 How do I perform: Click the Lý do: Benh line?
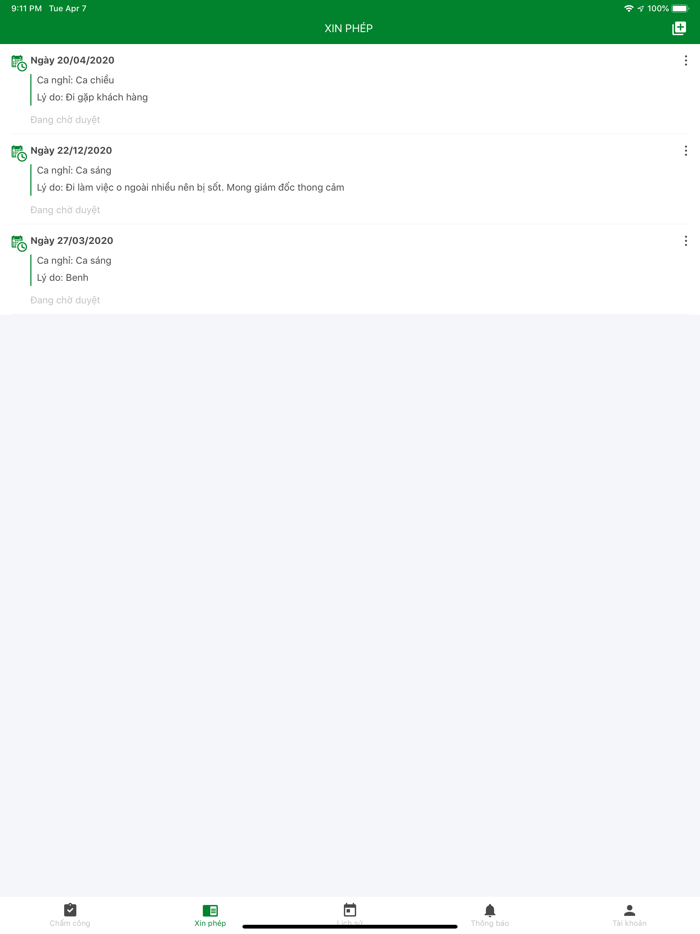pyautogui.click(x=63, y=278)
